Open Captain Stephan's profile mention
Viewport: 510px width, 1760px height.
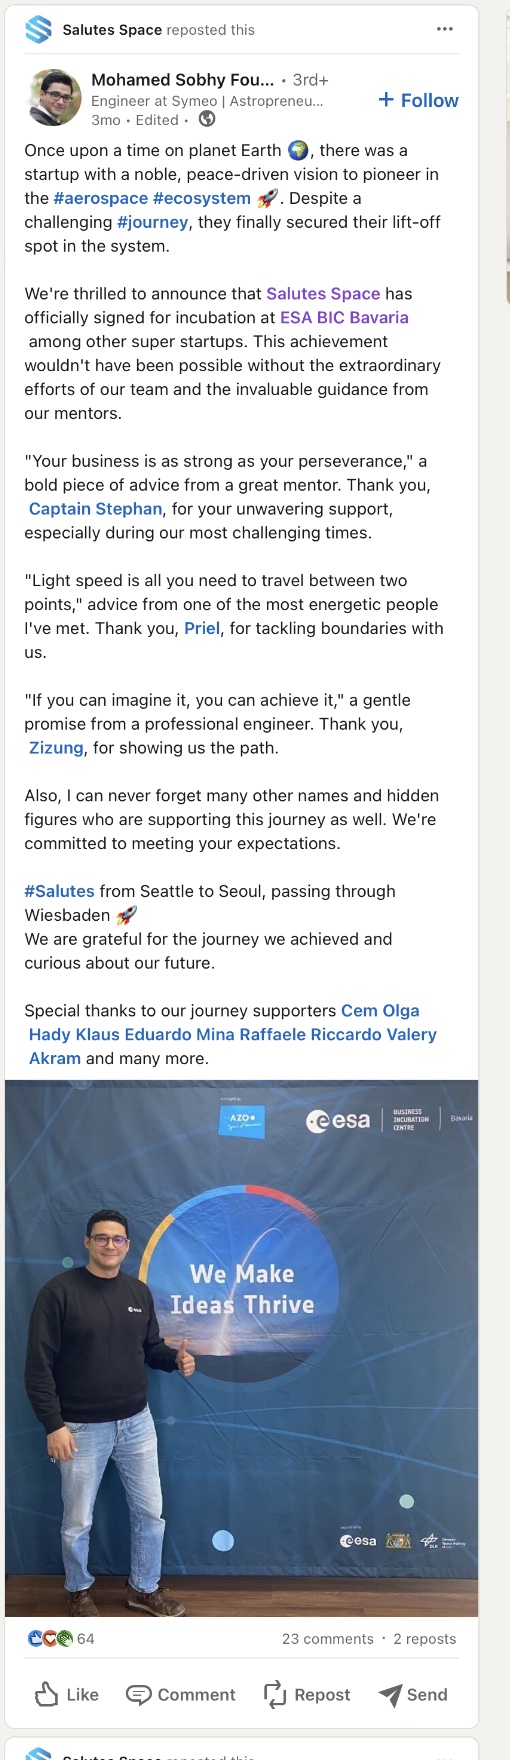95,509
